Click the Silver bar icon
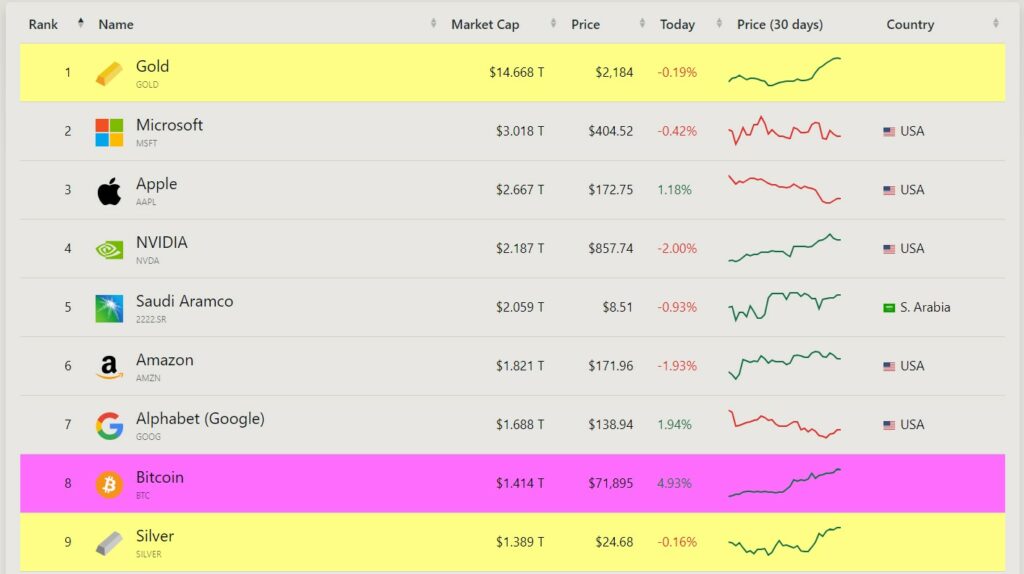This screenshot has height=574, width=1024. [x=109, y=543]
